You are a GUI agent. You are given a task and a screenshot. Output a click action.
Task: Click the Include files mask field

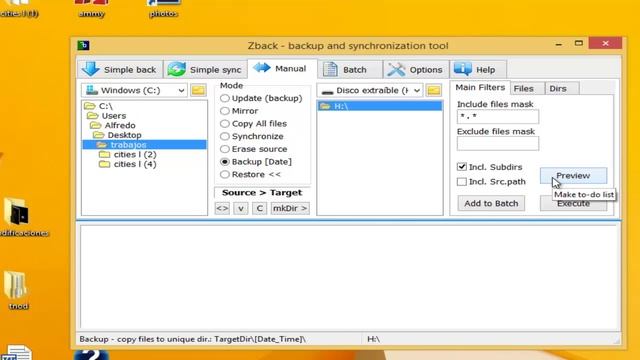[x=498, y=117]
